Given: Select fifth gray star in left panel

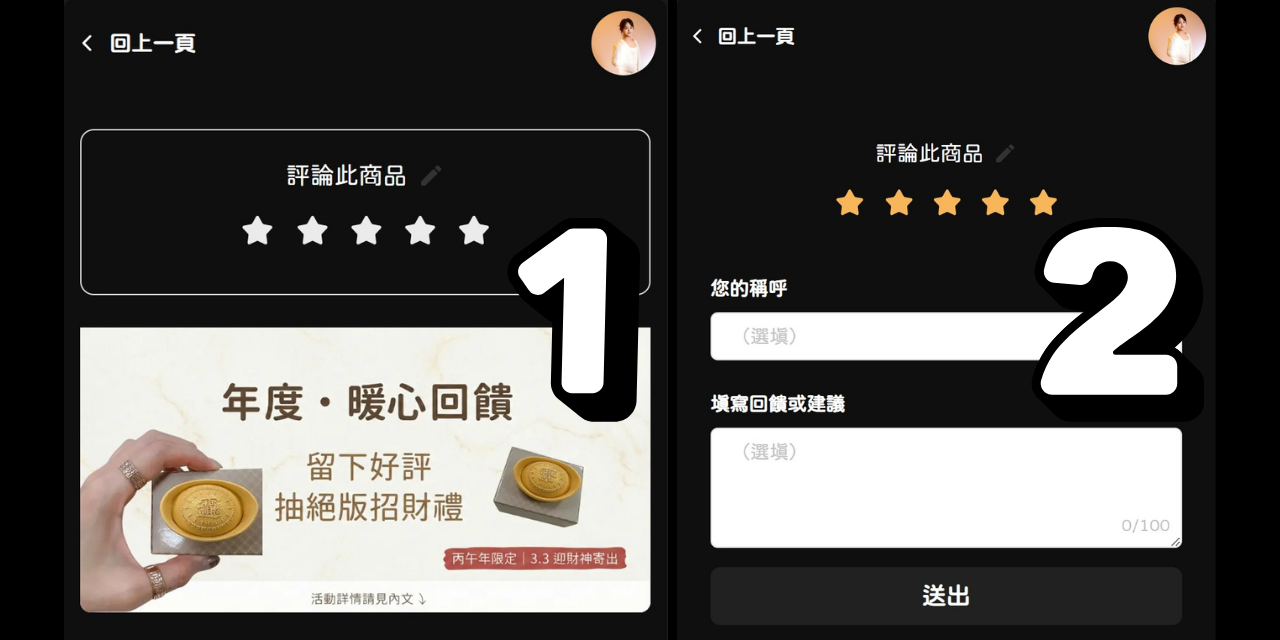Looking at the screenshot, I should pos(474,231).
